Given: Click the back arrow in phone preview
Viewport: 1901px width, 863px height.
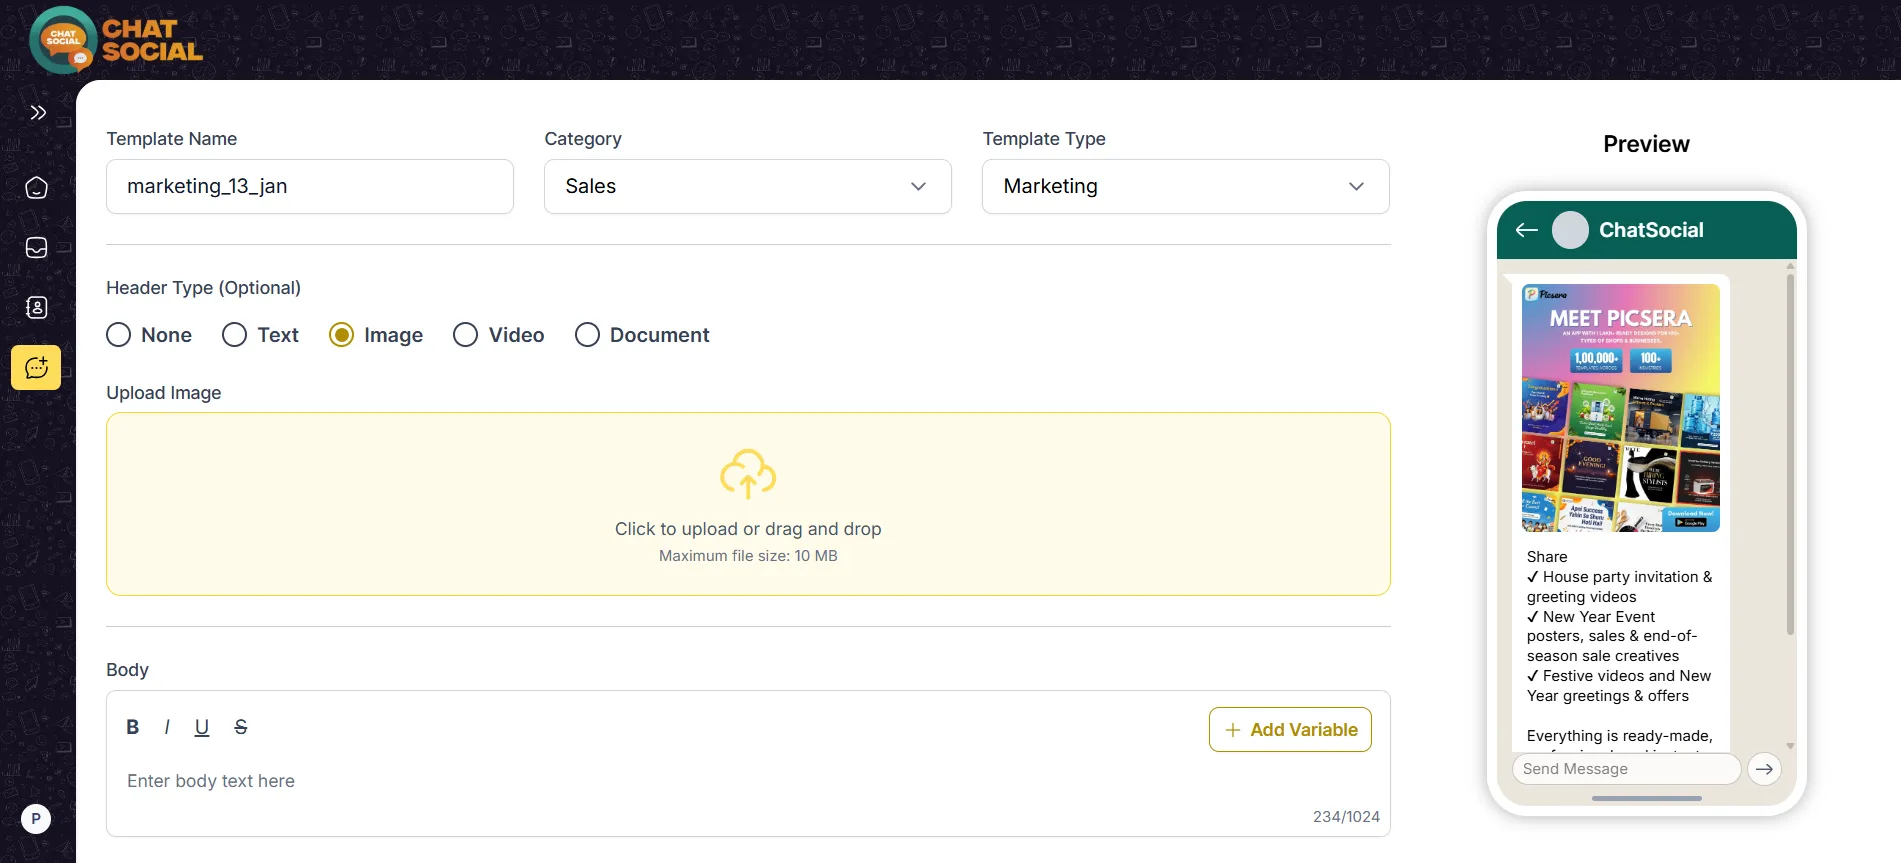Looking at the screenshot, I should [1526, 230].
